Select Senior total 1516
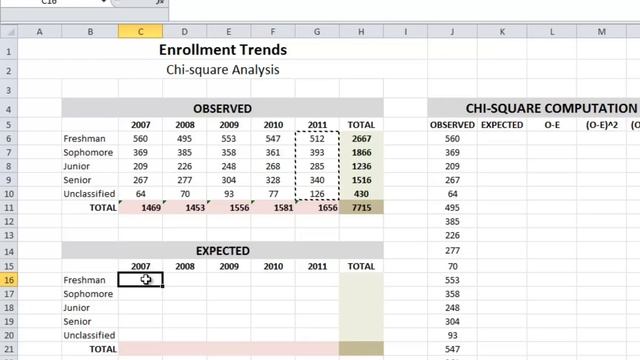 click(361, 180)
